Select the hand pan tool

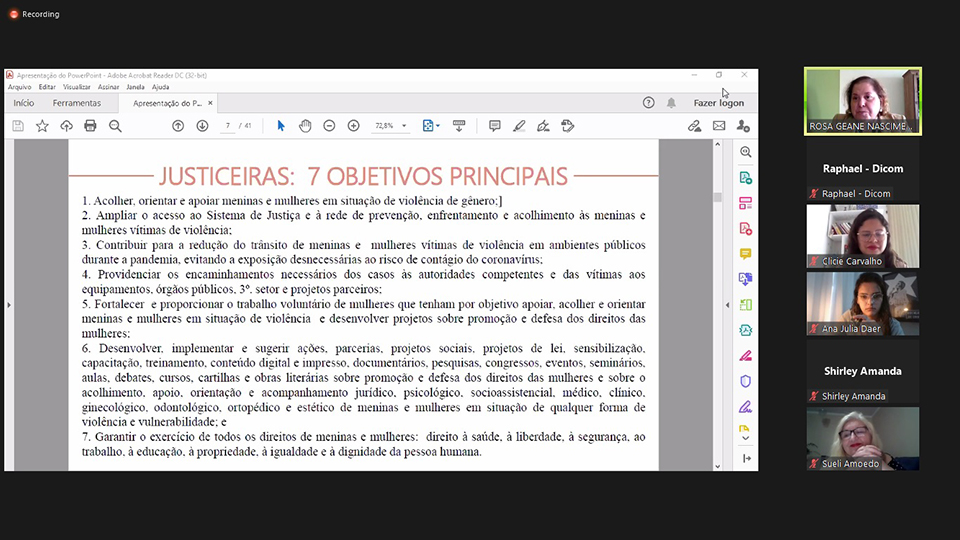tap(305, 126)
